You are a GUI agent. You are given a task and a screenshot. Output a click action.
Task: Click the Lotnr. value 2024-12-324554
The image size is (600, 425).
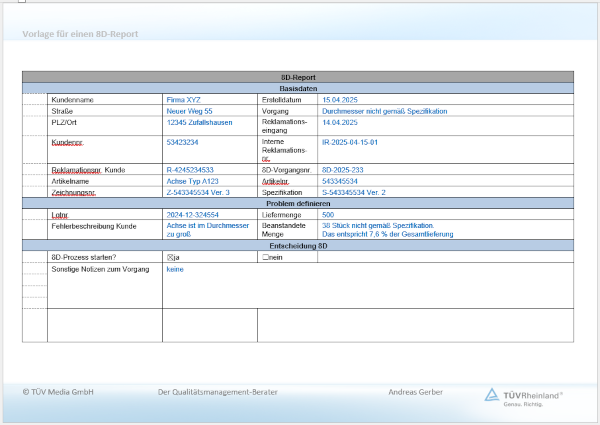[x=192, y=214]
